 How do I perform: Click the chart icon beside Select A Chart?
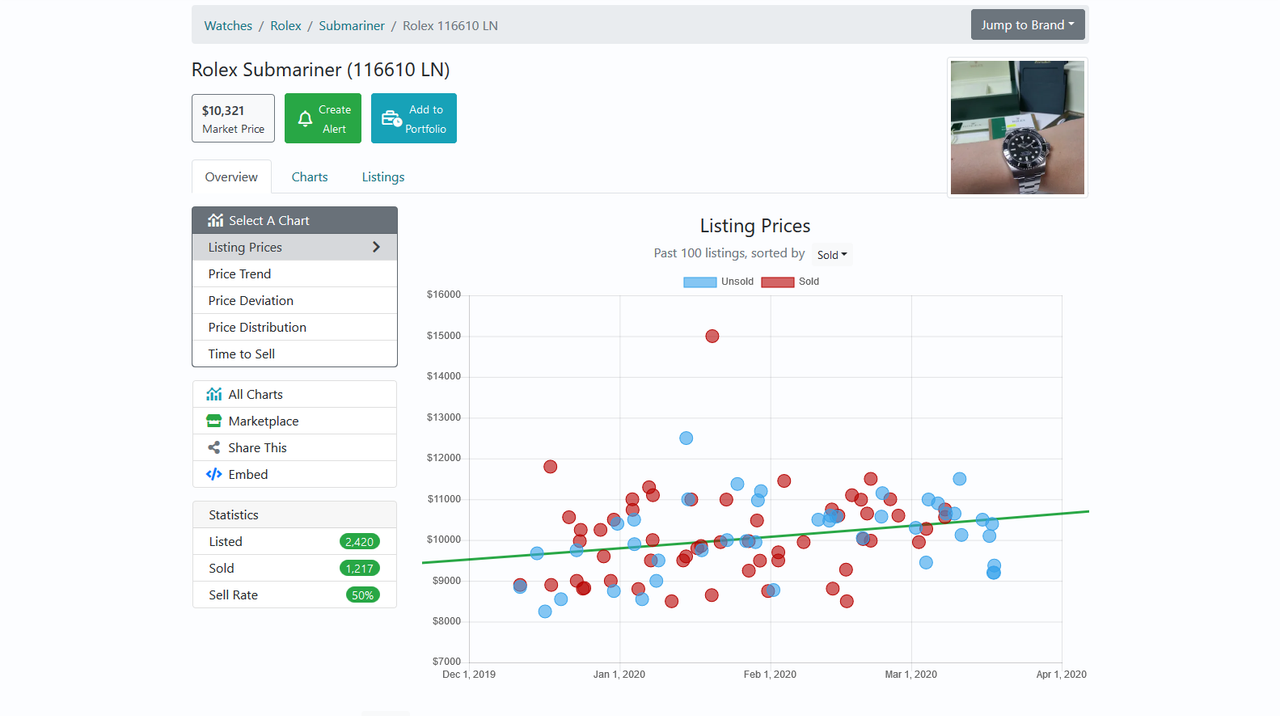(x=215, y=220)
